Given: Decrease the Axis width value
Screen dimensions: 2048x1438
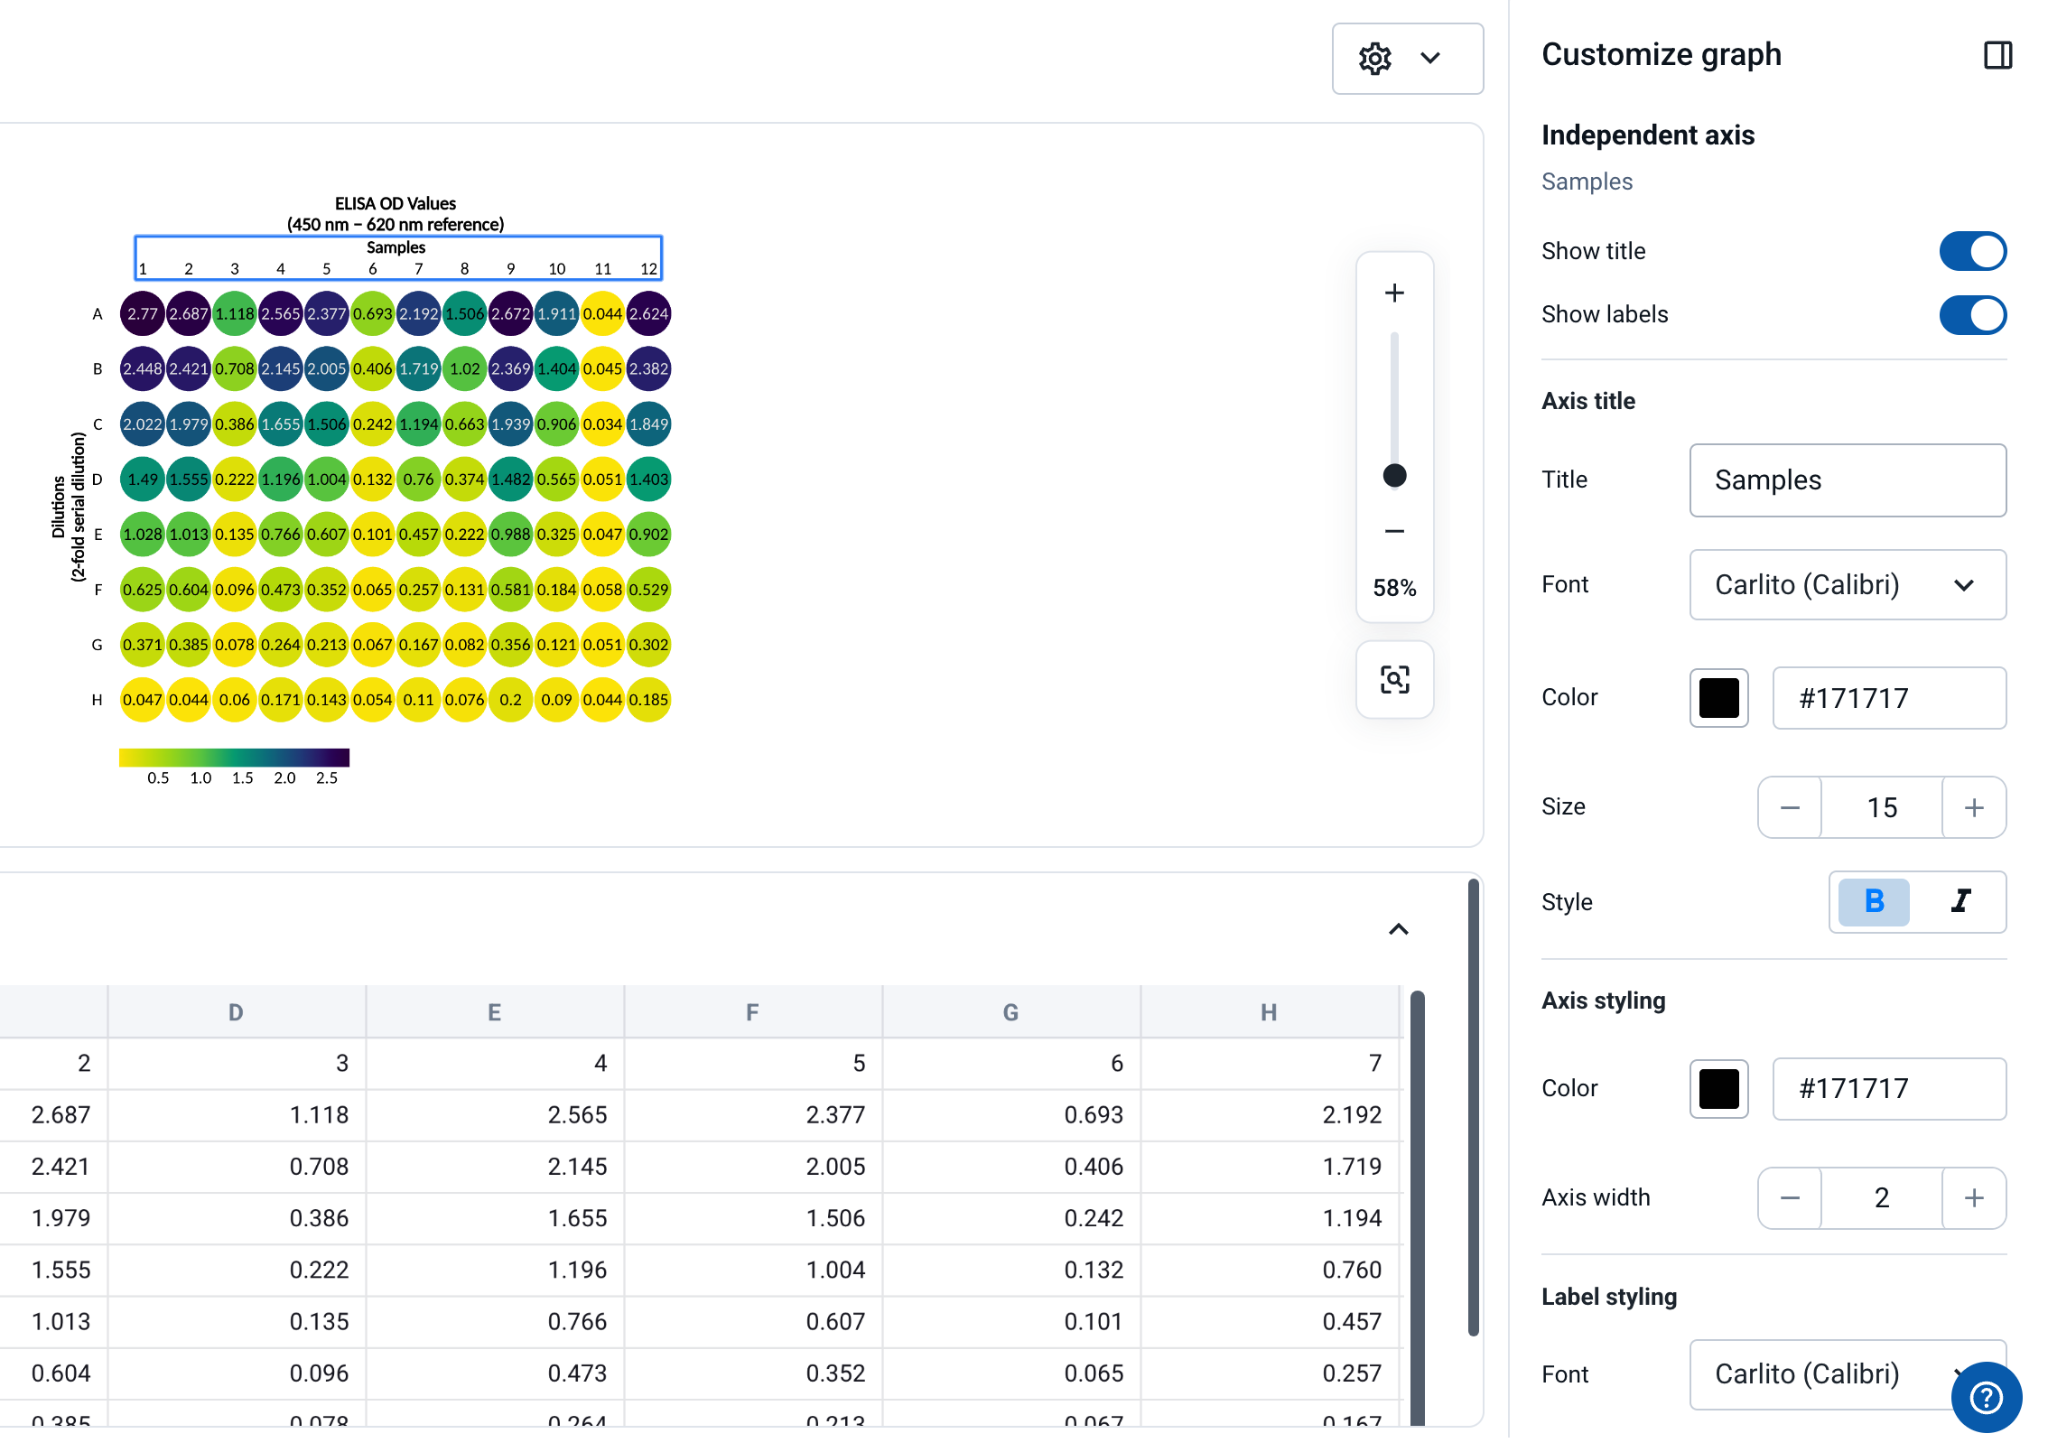Looking at the screenshot, I should 1790,1198.
